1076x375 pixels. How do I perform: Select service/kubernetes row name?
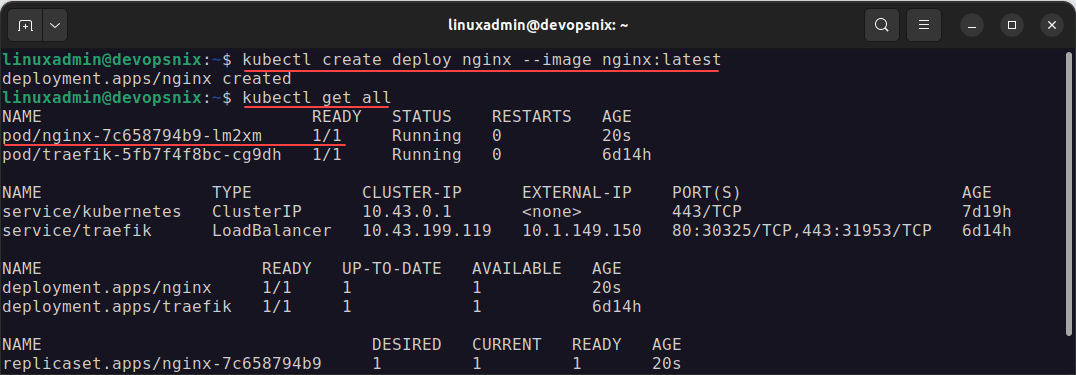[92, 212]
